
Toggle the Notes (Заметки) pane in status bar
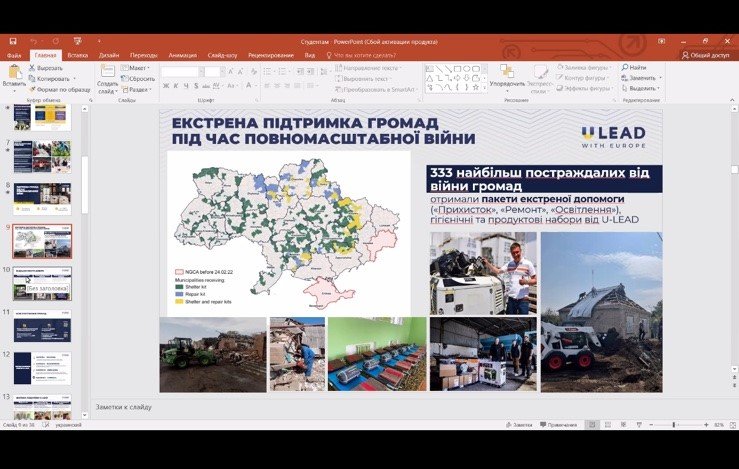click(520, 425)
